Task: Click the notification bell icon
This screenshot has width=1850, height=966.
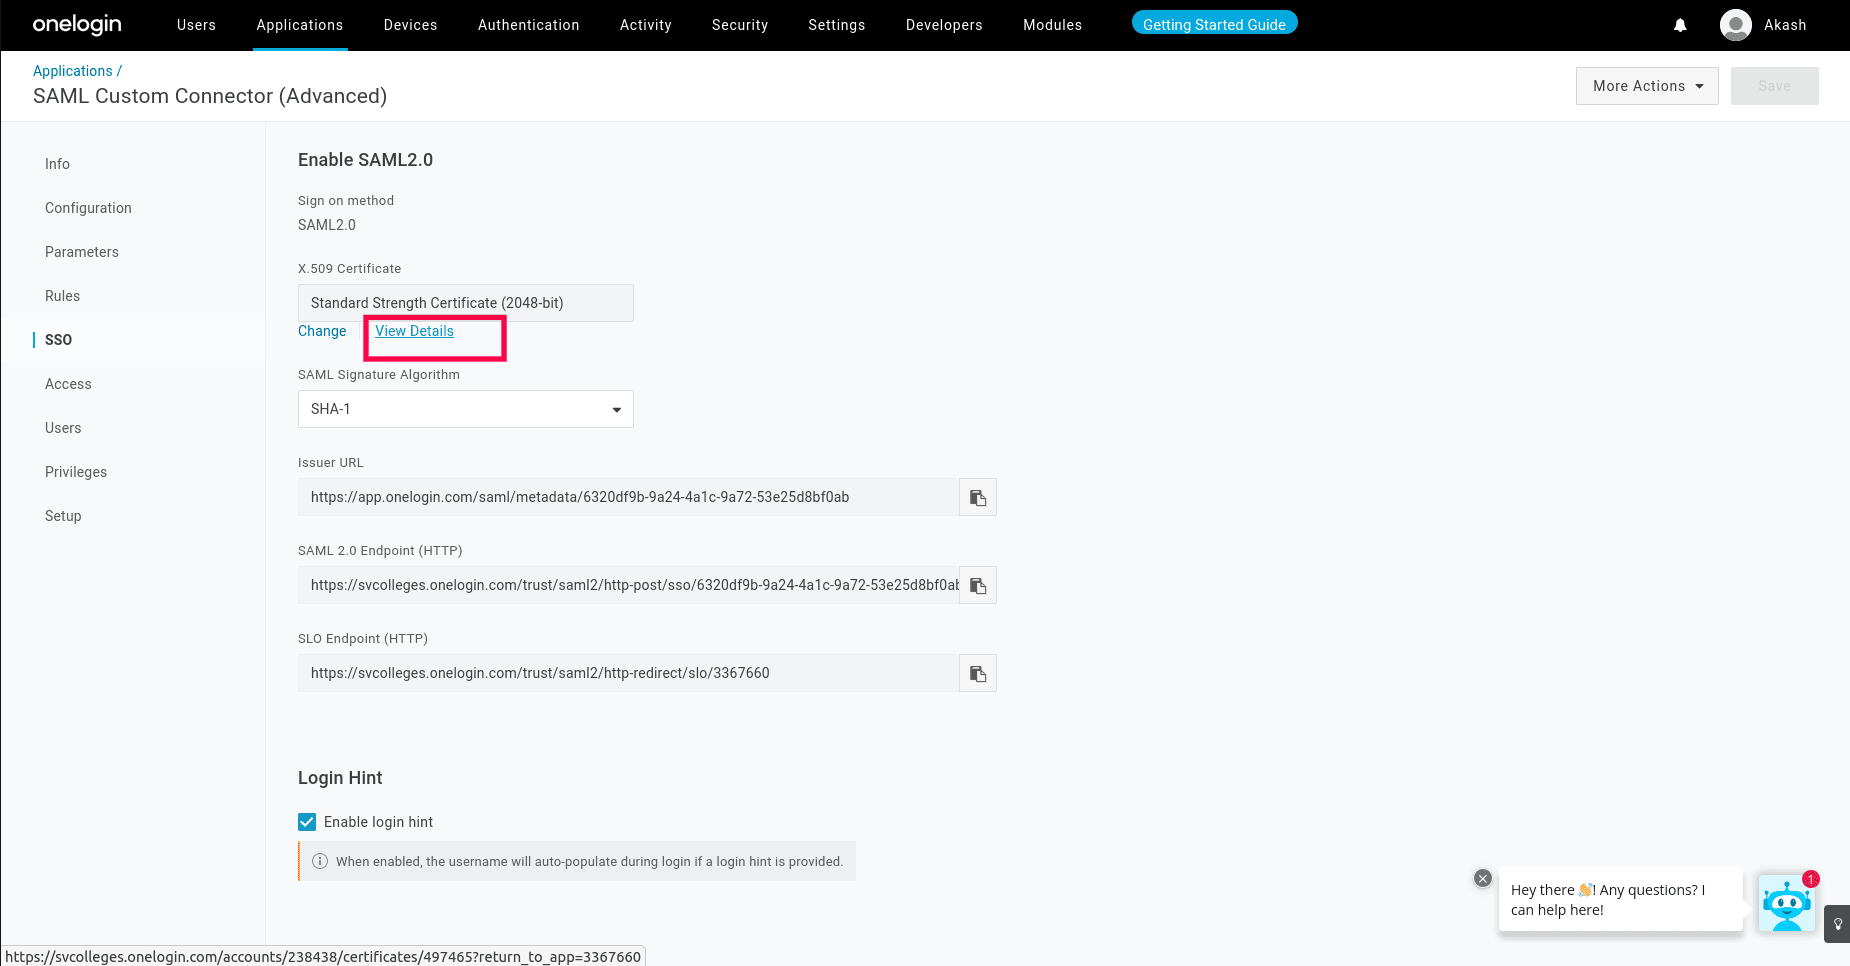Action: coord(1680,25)
